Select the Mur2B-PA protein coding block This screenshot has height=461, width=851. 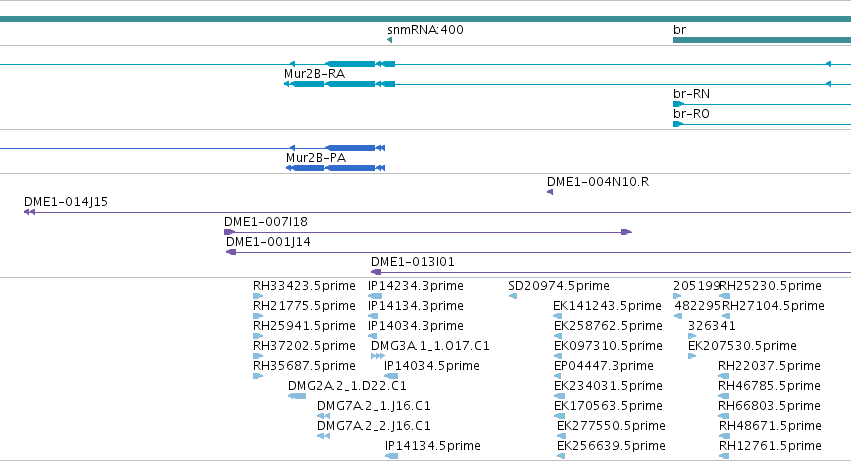point(350,168)
